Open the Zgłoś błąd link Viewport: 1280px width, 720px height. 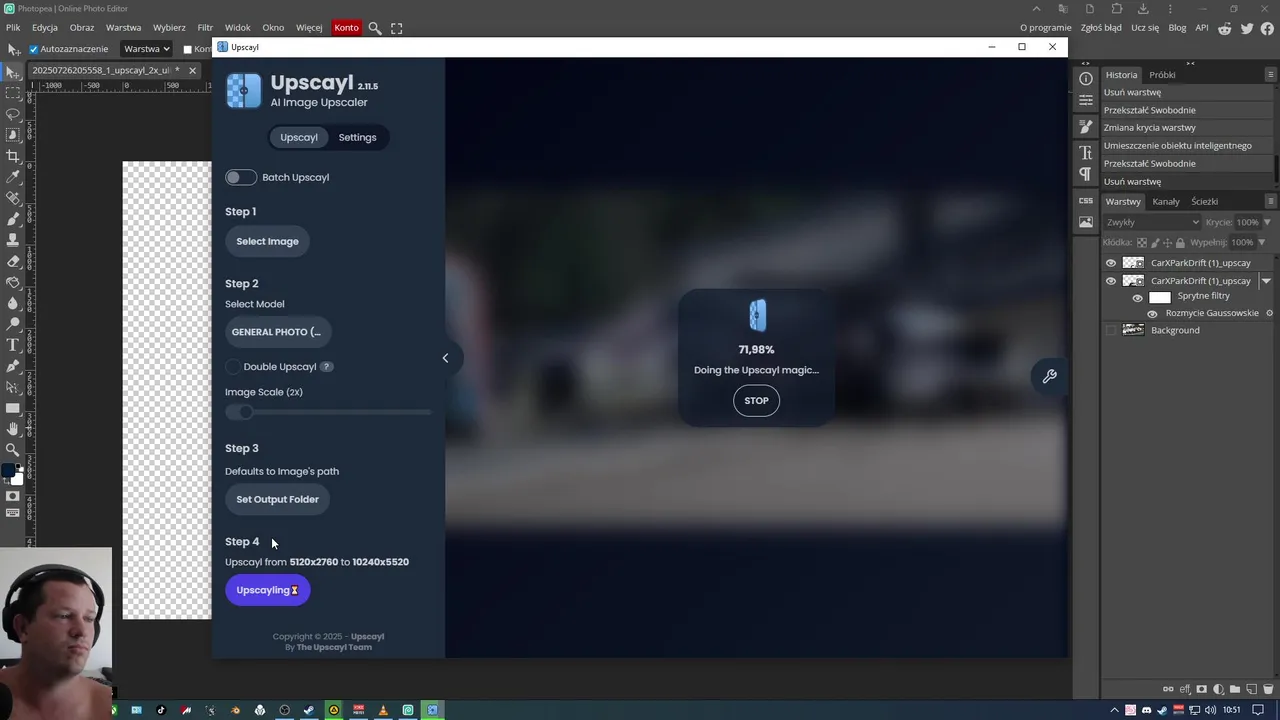pyautogui.click(x=1101, y=28)
